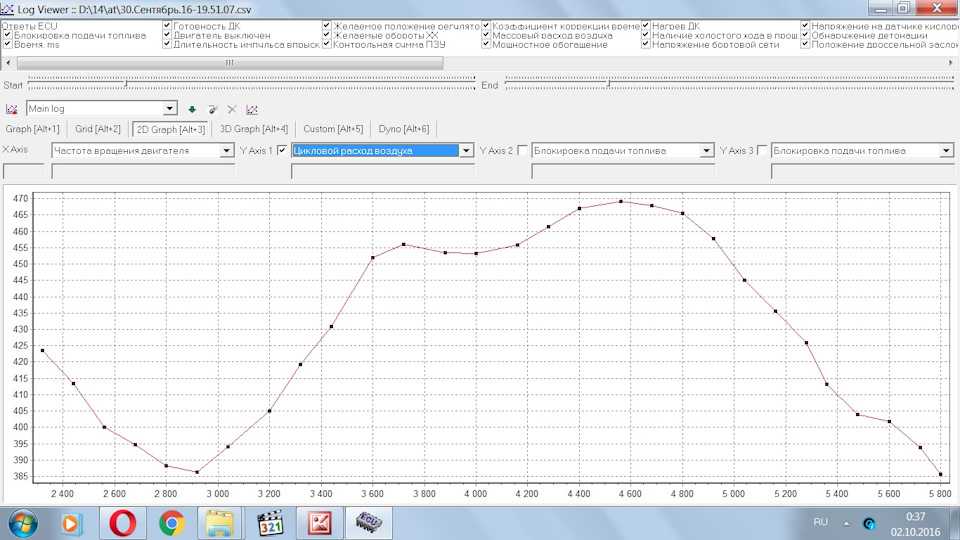This screenshot has height=540, width=960.
Task: Open the Grid [Alt+2] tab
Action: tap(98, 129)
